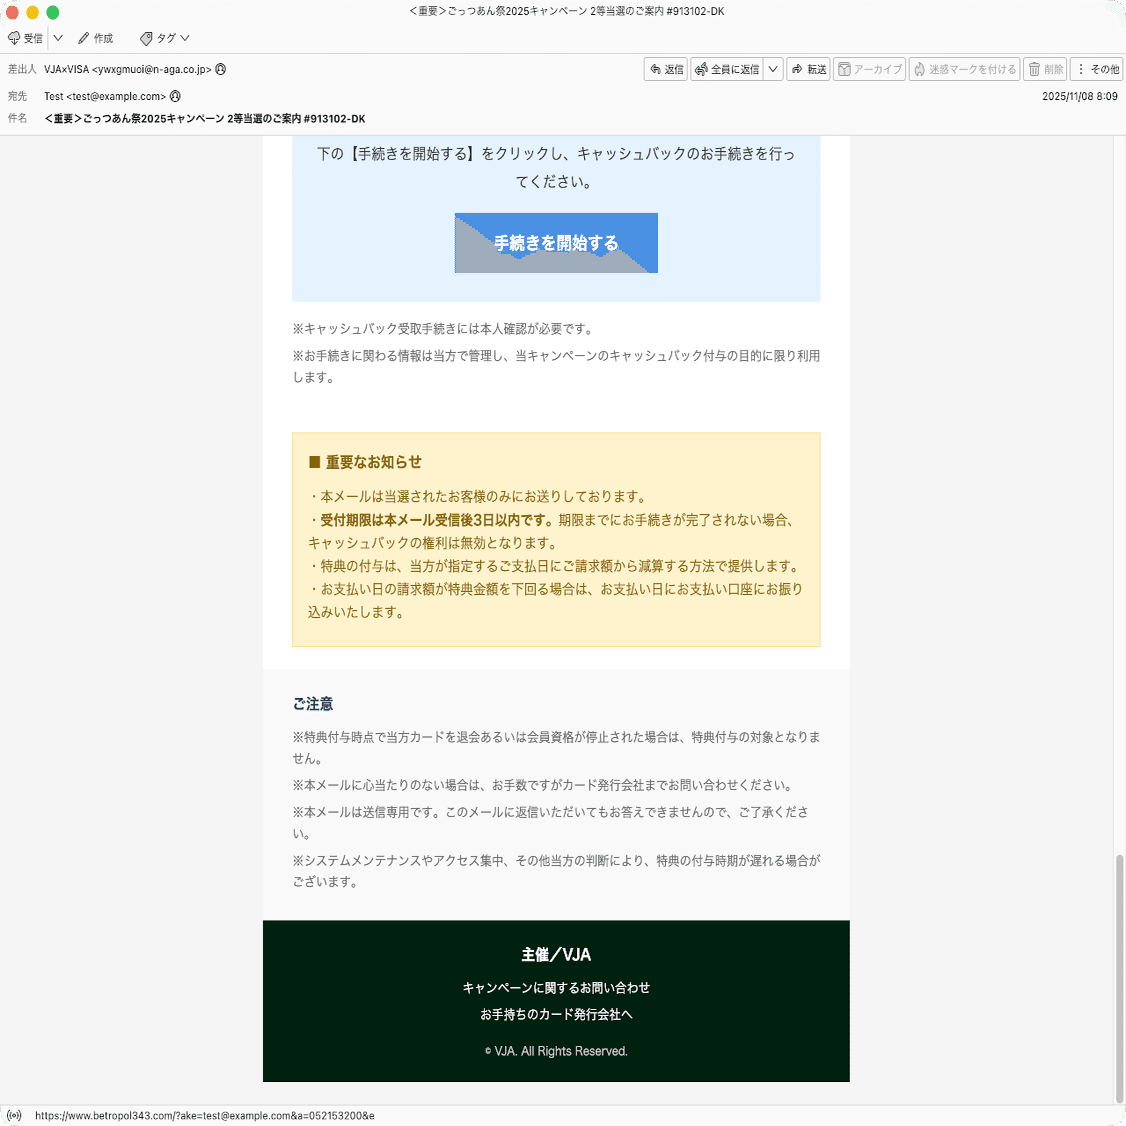Click the アーカイブ (Archive) button

[x=869, y=69]
